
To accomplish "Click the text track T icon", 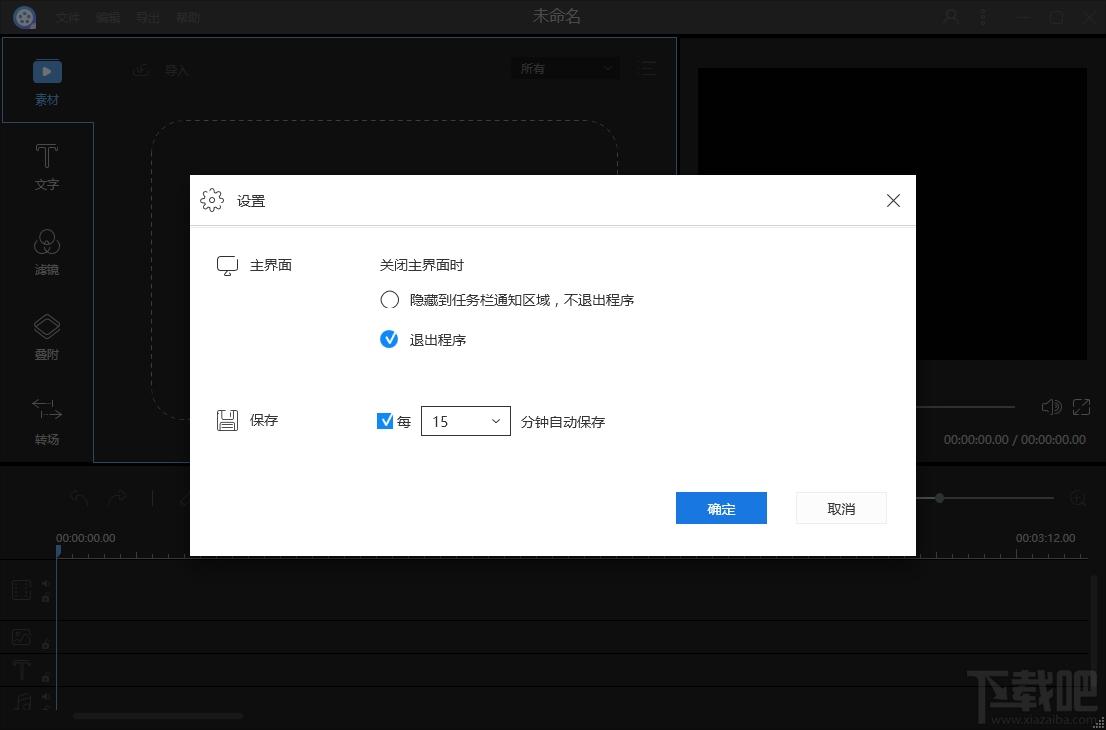I will point(22,670).
